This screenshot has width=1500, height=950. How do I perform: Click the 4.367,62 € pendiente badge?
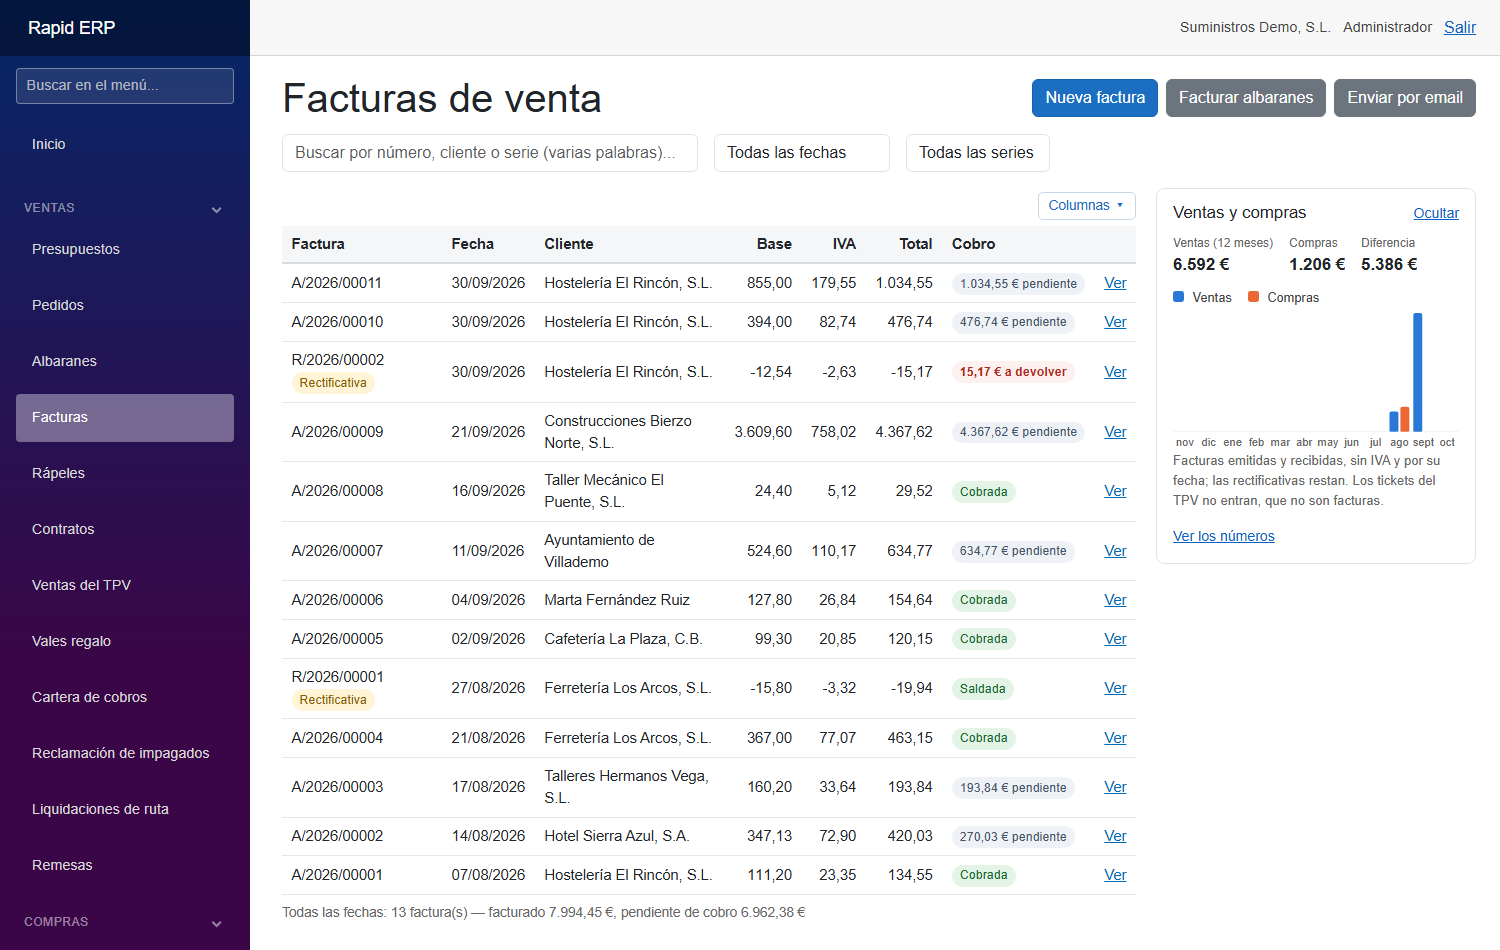click(1018, 432)
